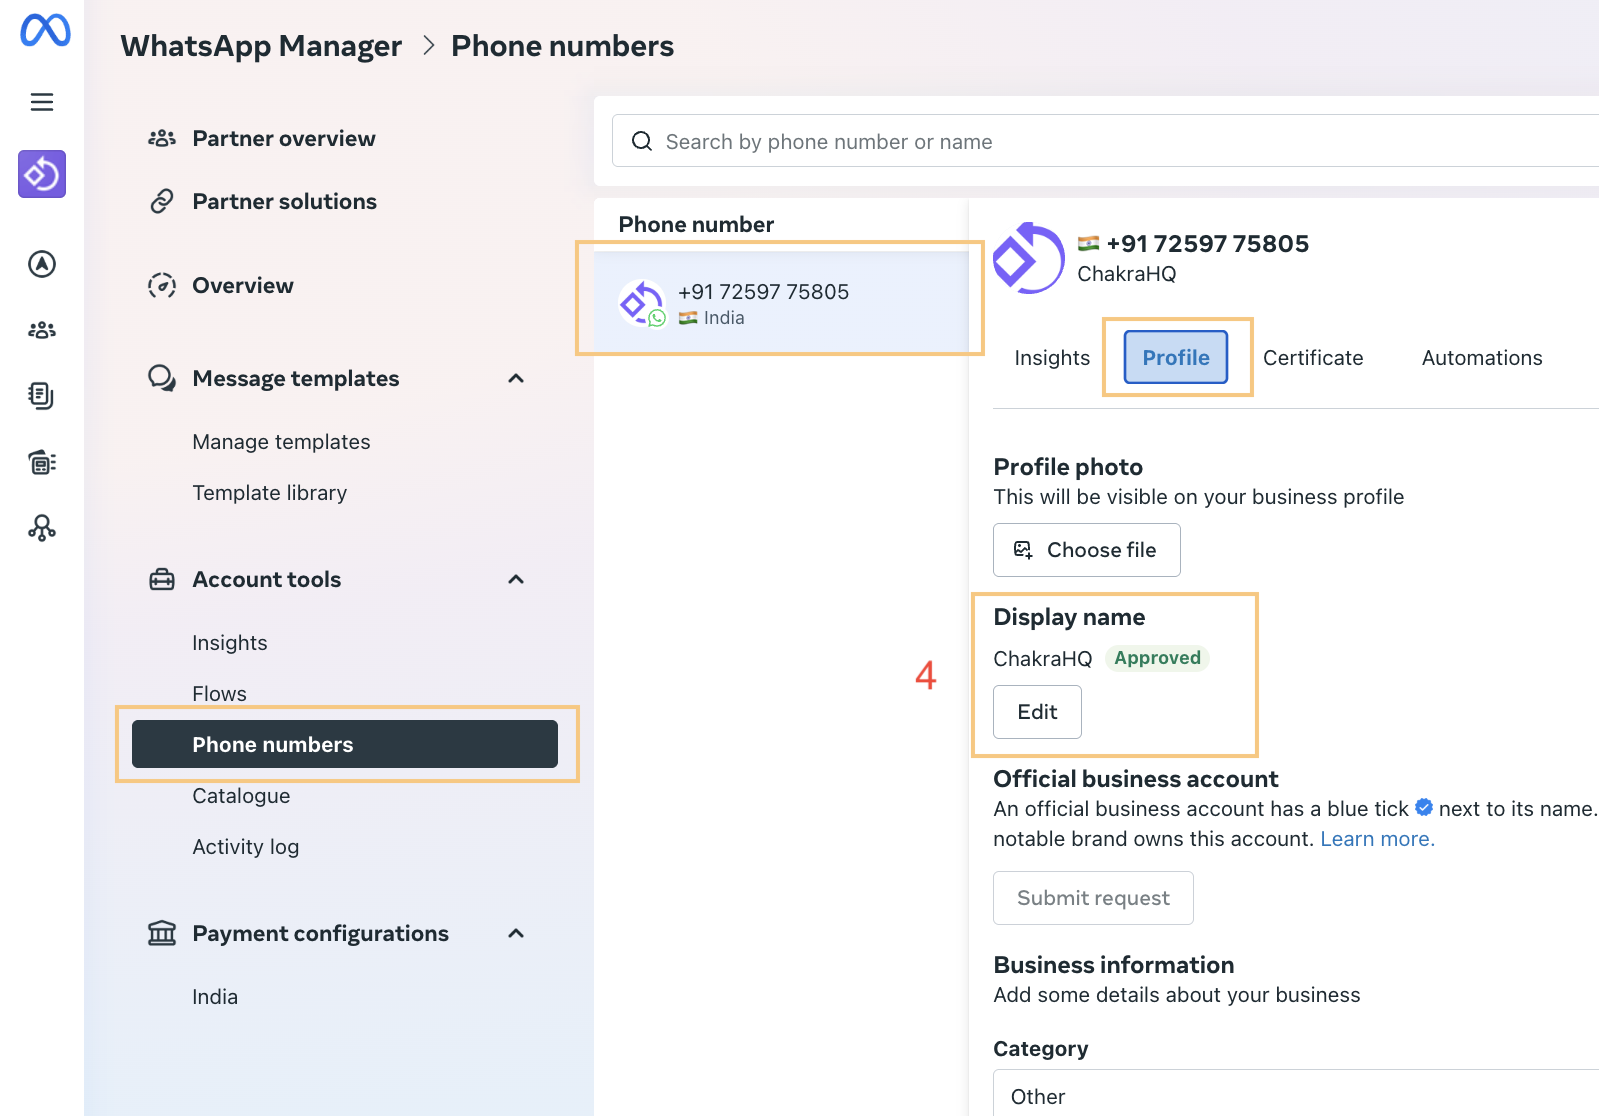Image resolution: width=1599 pixels, height=1116 pixels.
Task: Click the Approved status badge
Action: [1158, 658]
